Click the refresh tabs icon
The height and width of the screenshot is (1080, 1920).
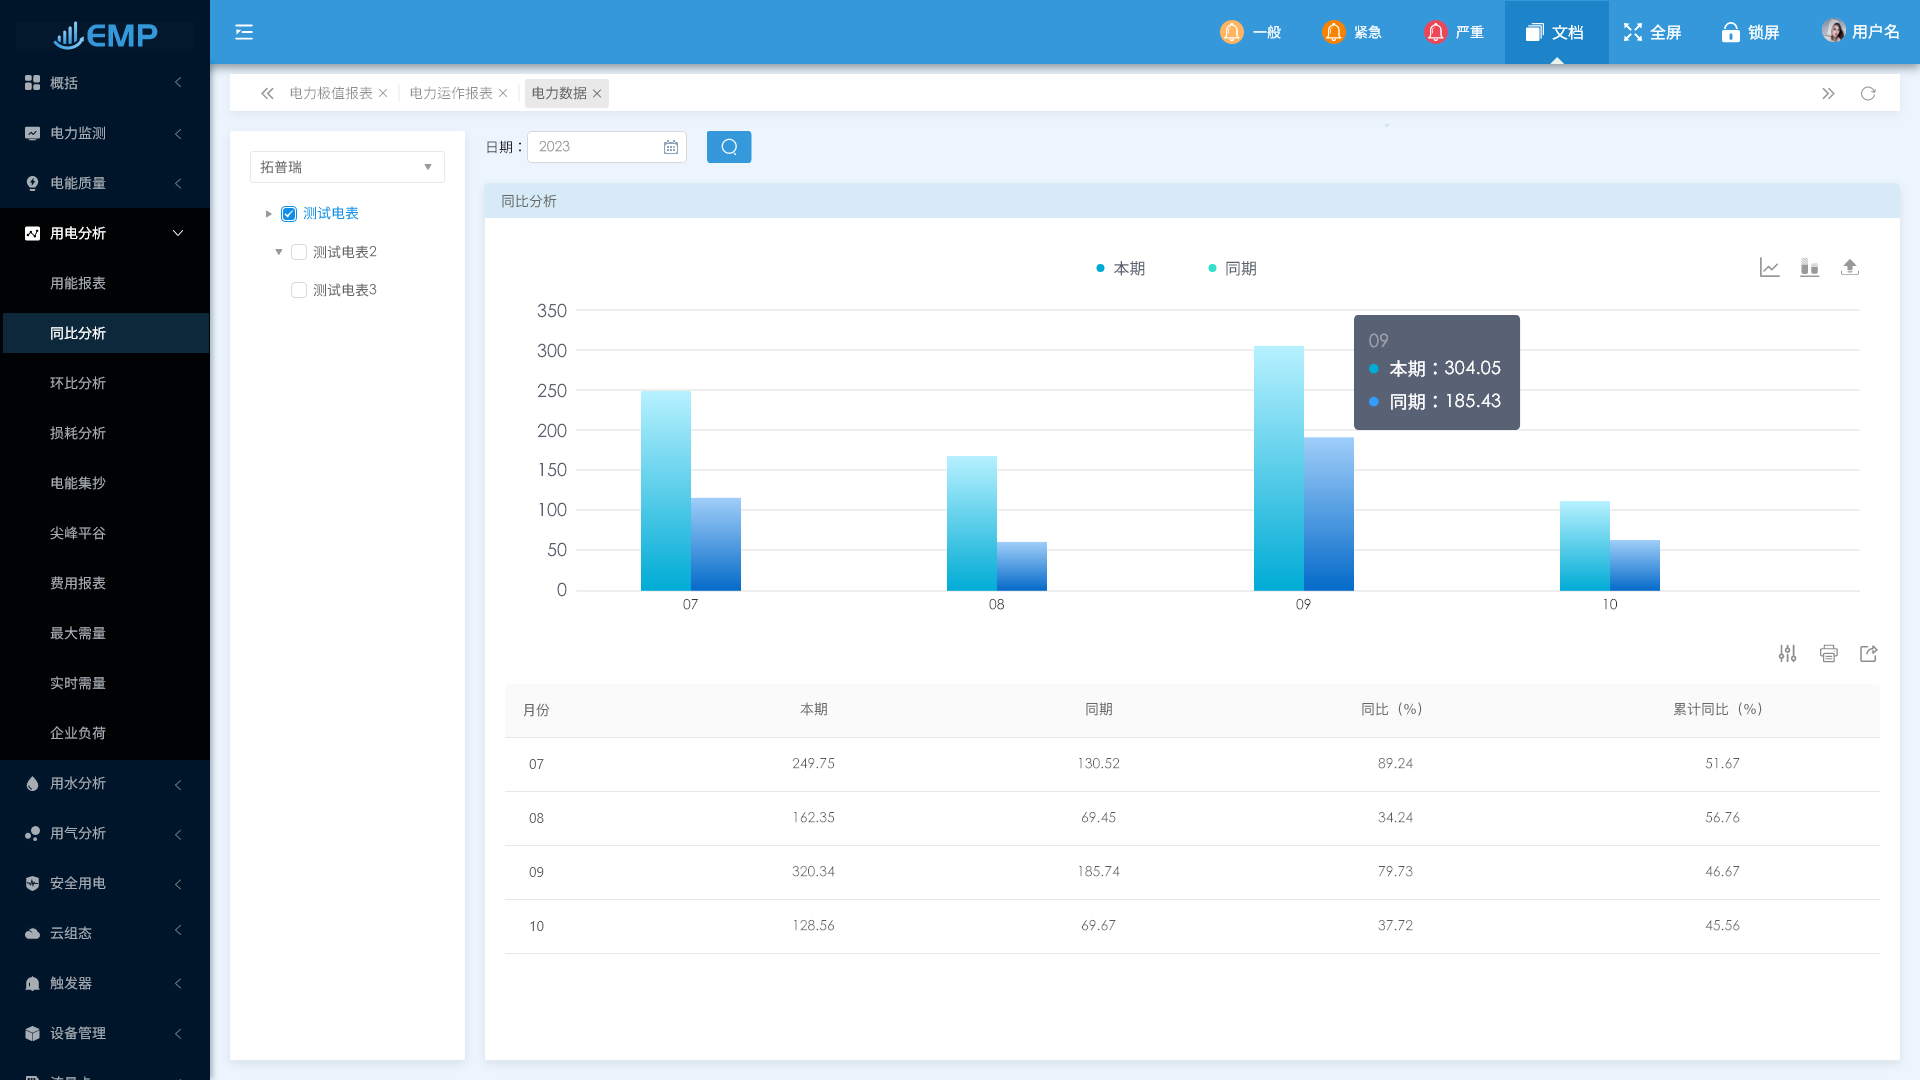click(1867, 93)
